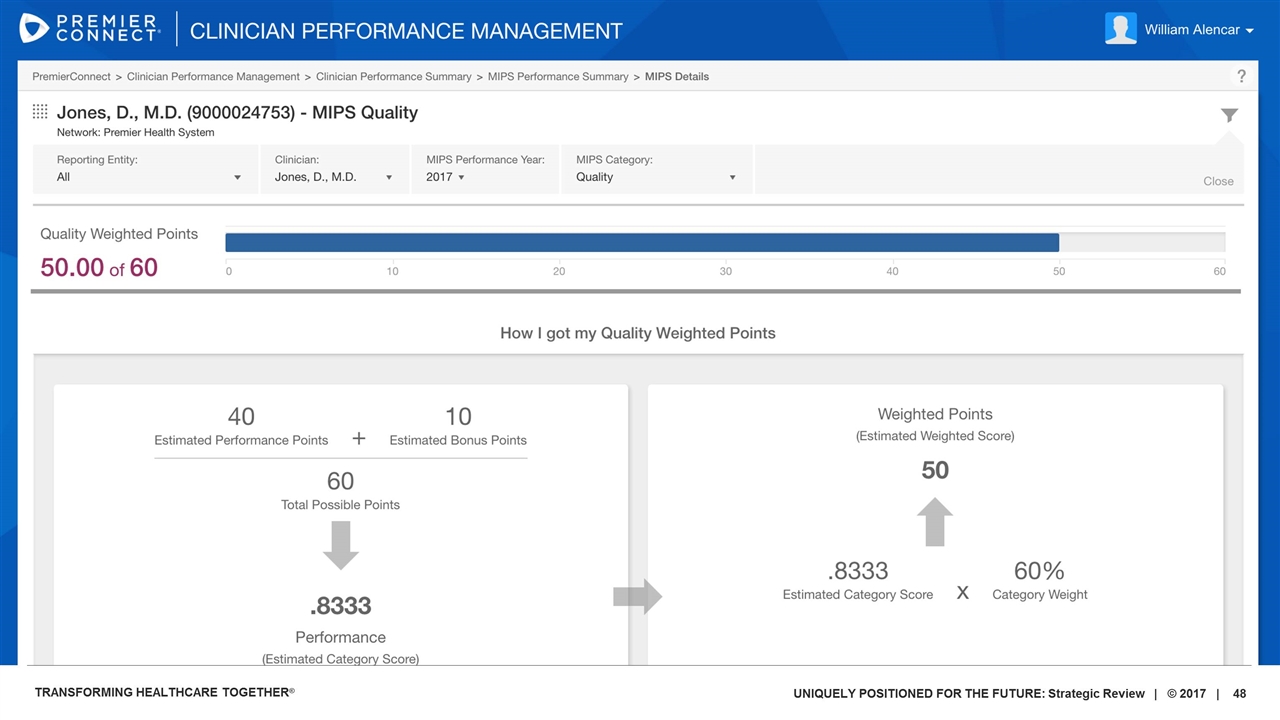This screenshot has width=1280, height=720.
Task: Click the up arrow below Weighted Points 50
Action: 935,522
